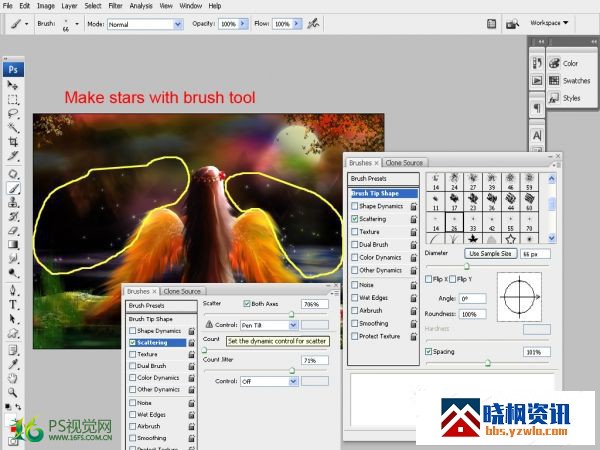Adjust the Scatter slider handle
The width and height of the screenshot is (600, 450).
point(291,314)
